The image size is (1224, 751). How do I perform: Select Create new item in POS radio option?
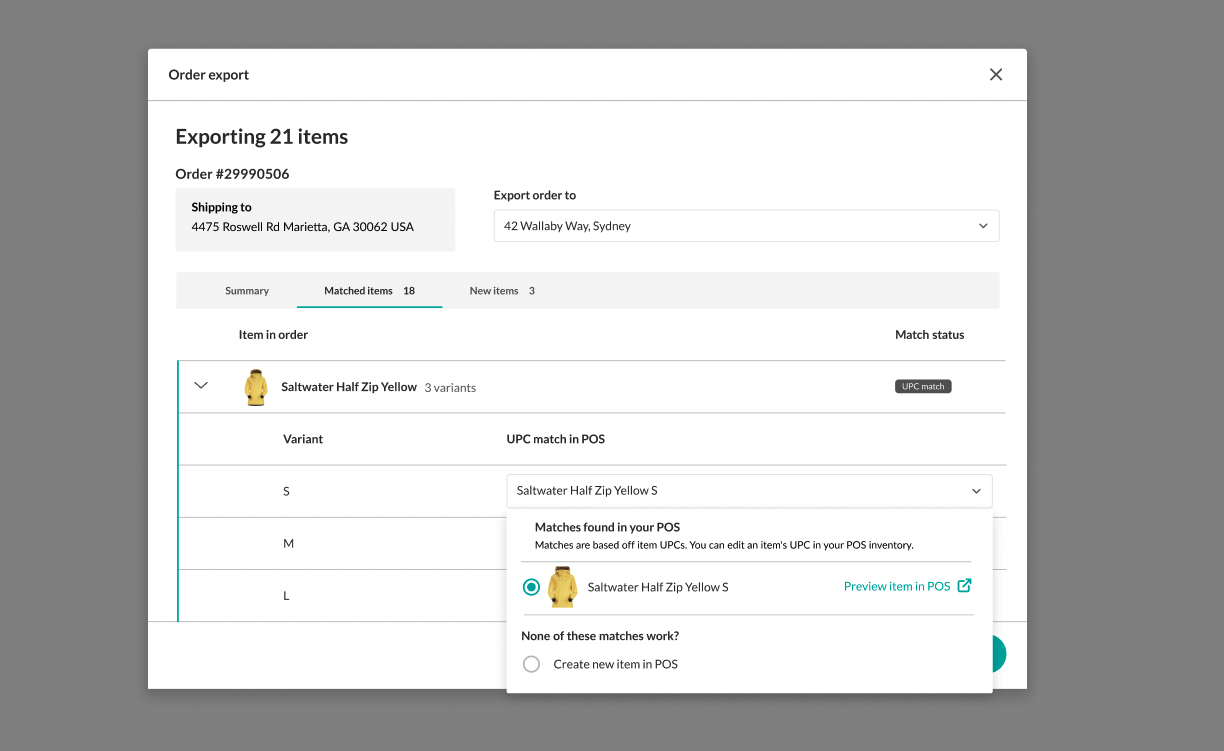531,664
